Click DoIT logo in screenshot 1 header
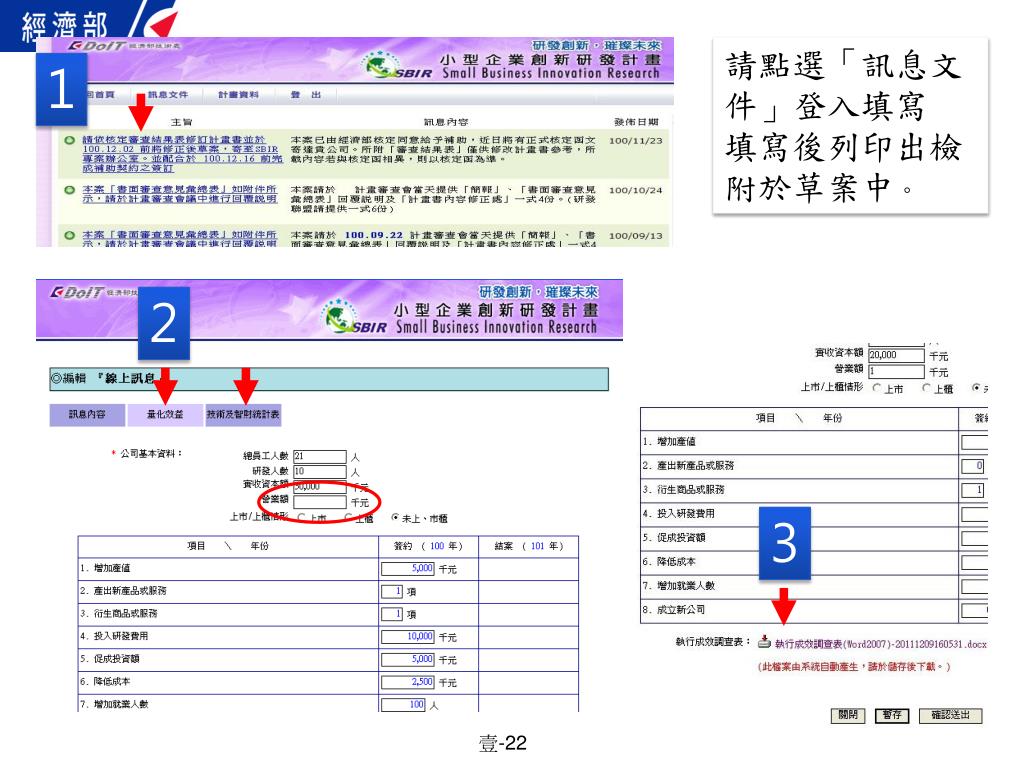 pyautogui.click(x=97, y=46)
